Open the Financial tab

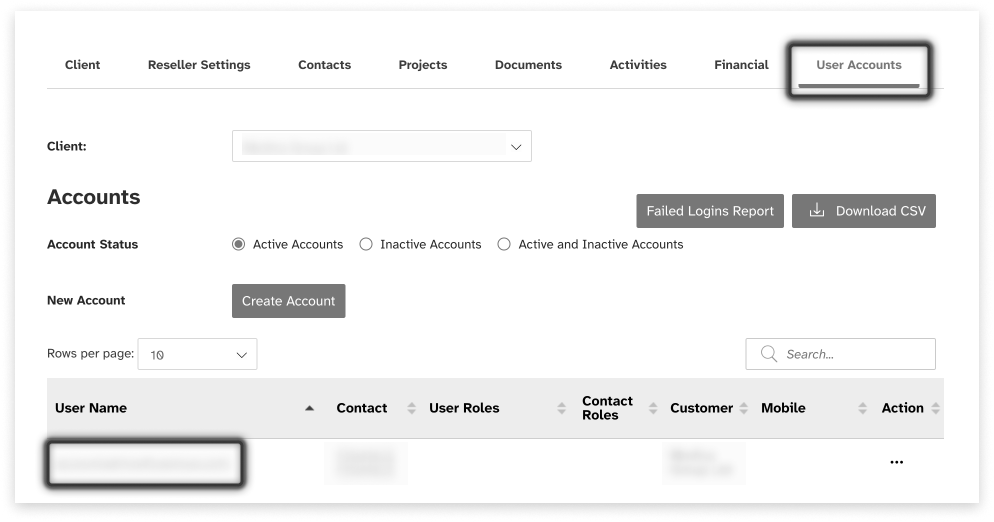pyautogui.click(x=741, y=65)
